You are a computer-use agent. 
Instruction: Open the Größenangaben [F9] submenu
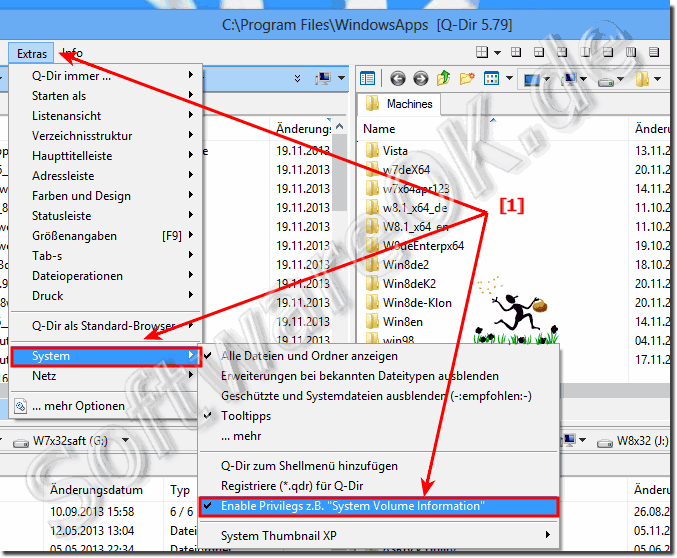click(x=106, y=236)
